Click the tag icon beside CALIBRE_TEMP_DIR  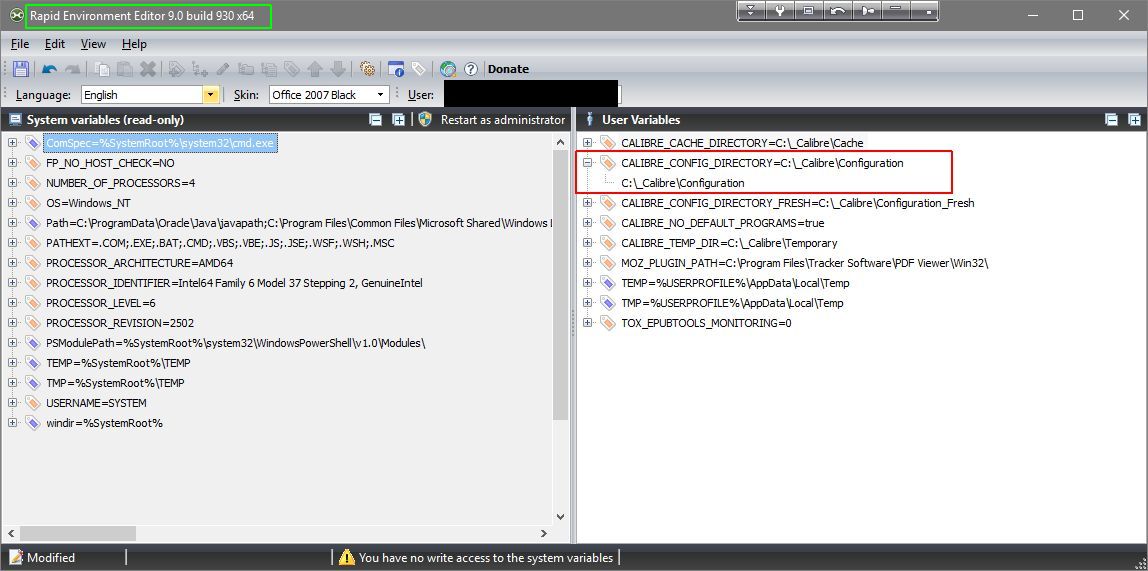(608, 243)
